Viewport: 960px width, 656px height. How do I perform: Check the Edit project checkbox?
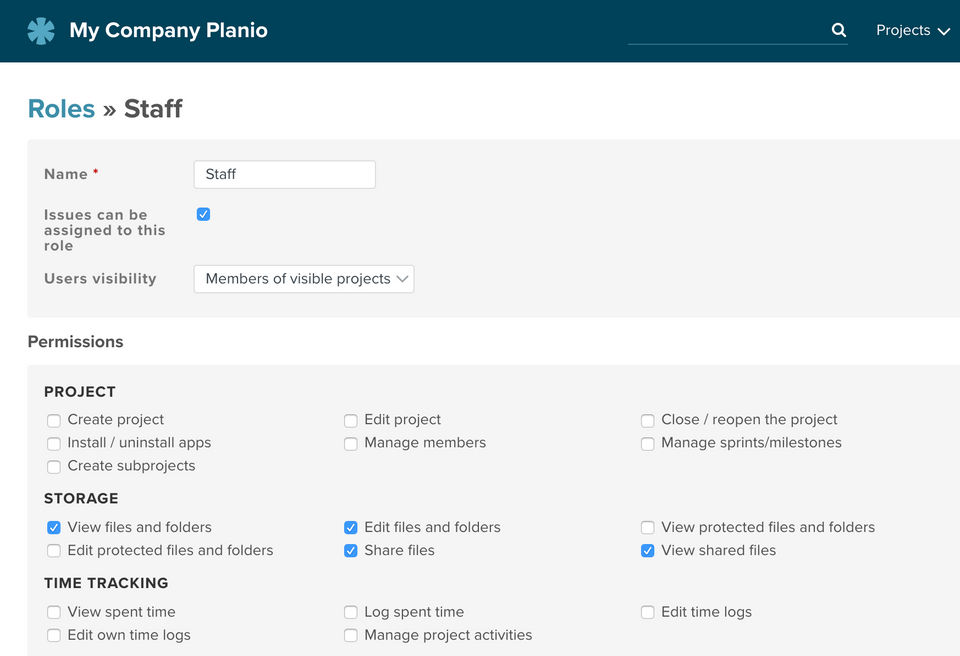click(x=351, y=421)
